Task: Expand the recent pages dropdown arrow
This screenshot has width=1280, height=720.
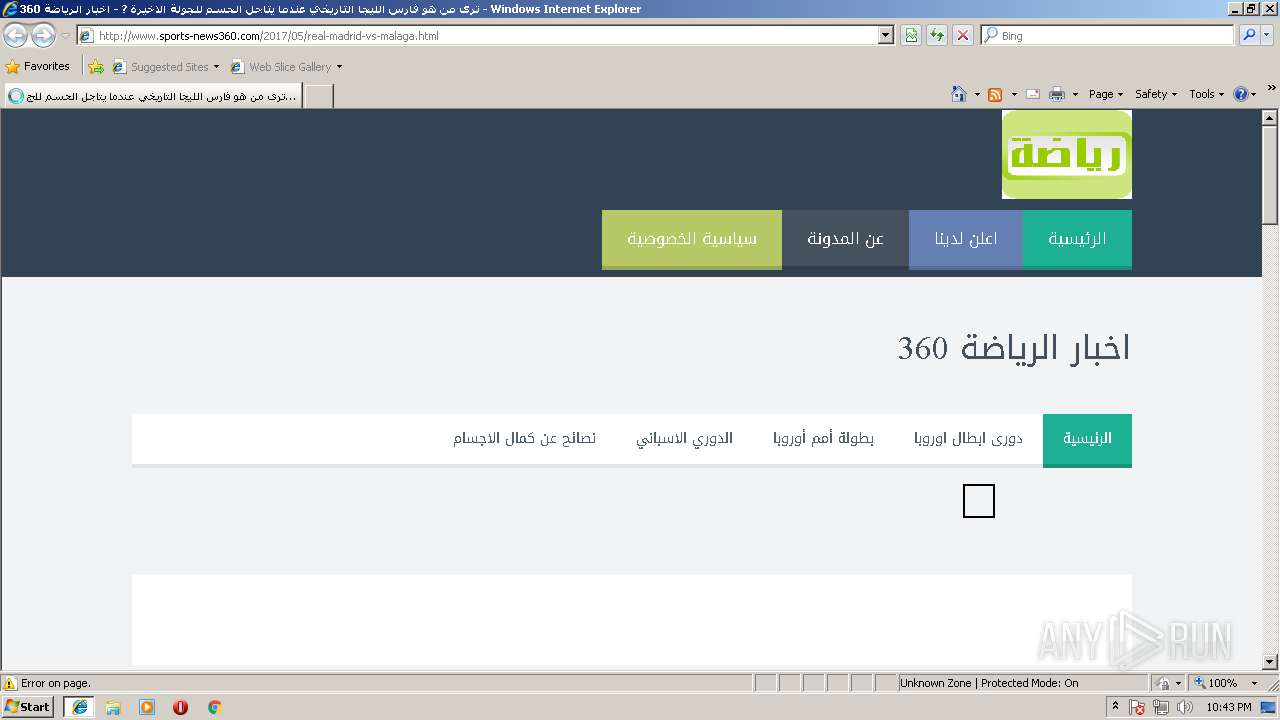Action: pos(65,36)
